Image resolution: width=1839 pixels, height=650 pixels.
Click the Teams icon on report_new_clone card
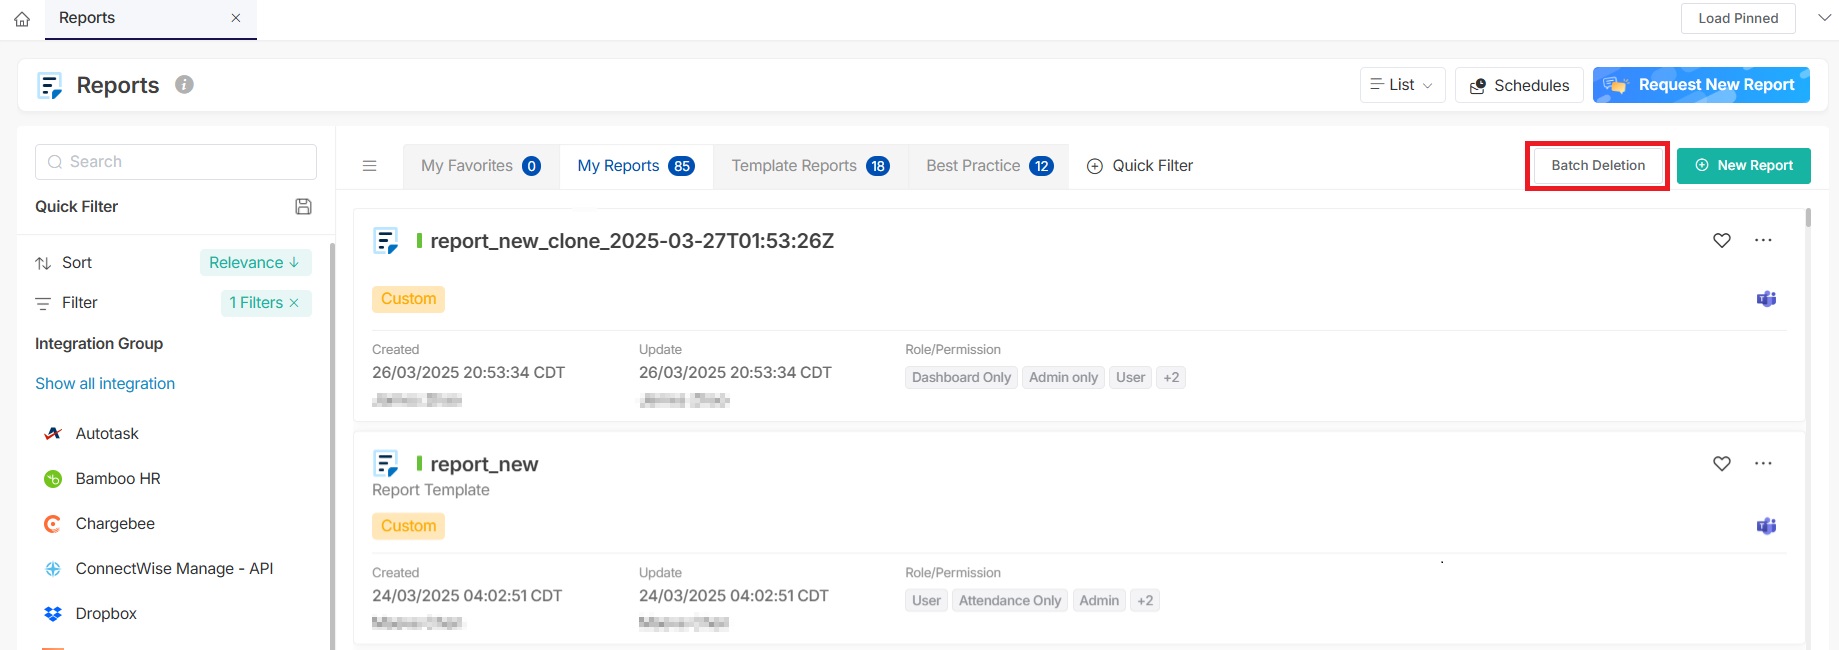tap(1766, 299)
